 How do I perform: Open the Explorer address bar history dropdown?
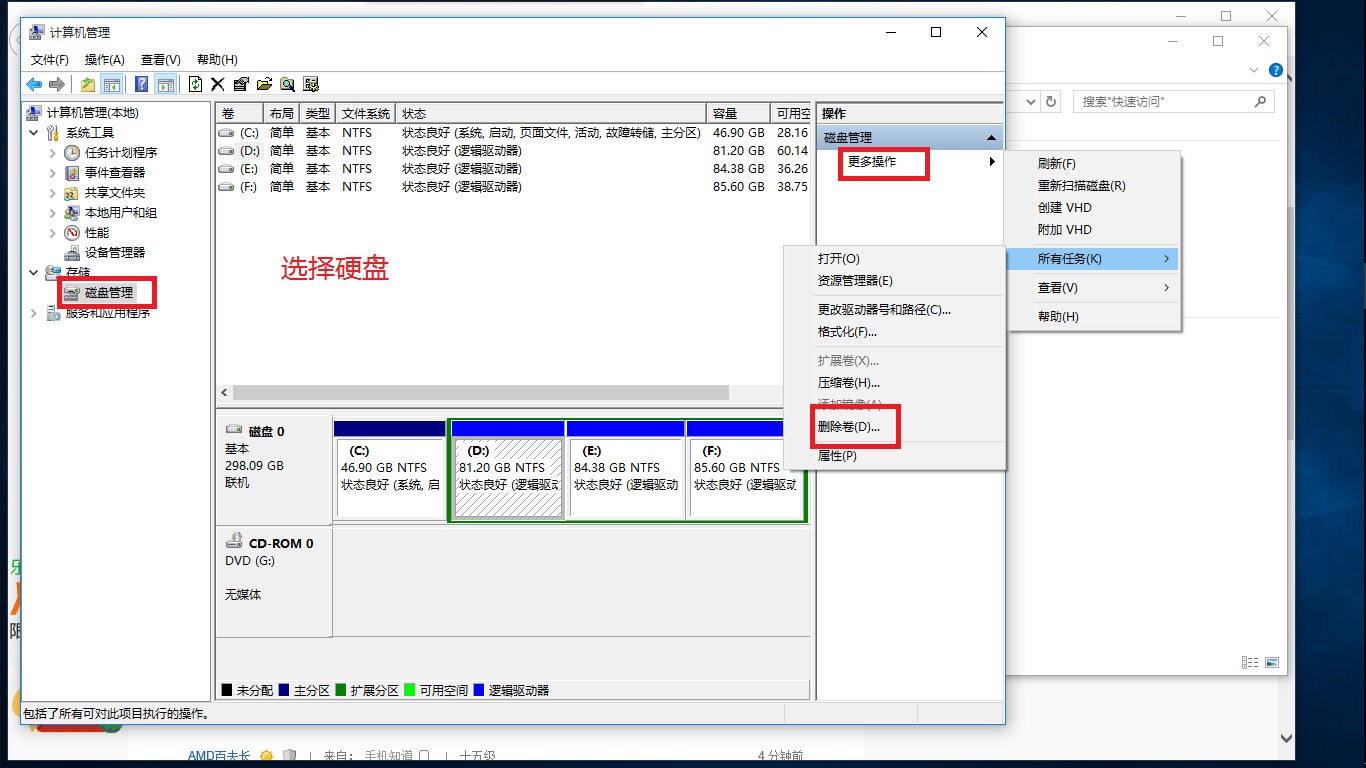click(x=1031, y=102)
